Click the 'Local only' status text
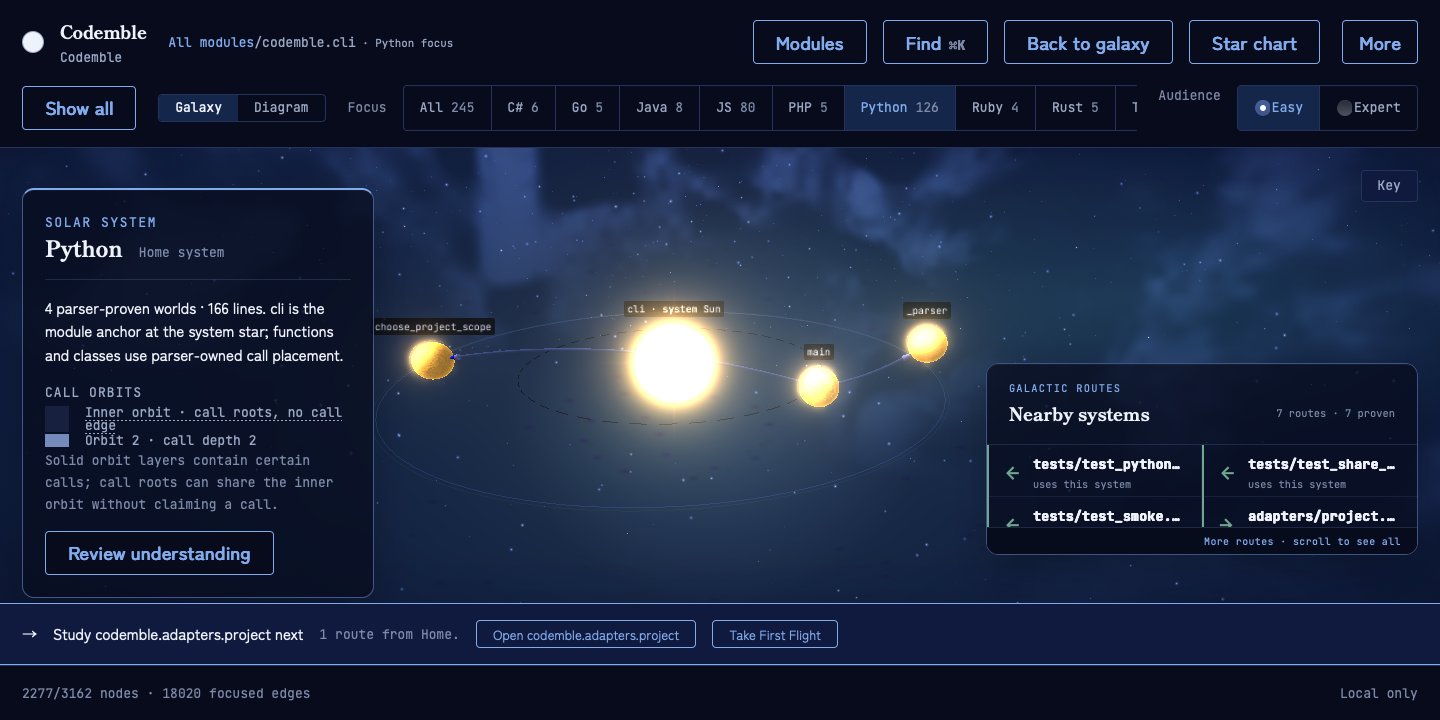The image size is (1440, 720). [x=1379, y=693]
